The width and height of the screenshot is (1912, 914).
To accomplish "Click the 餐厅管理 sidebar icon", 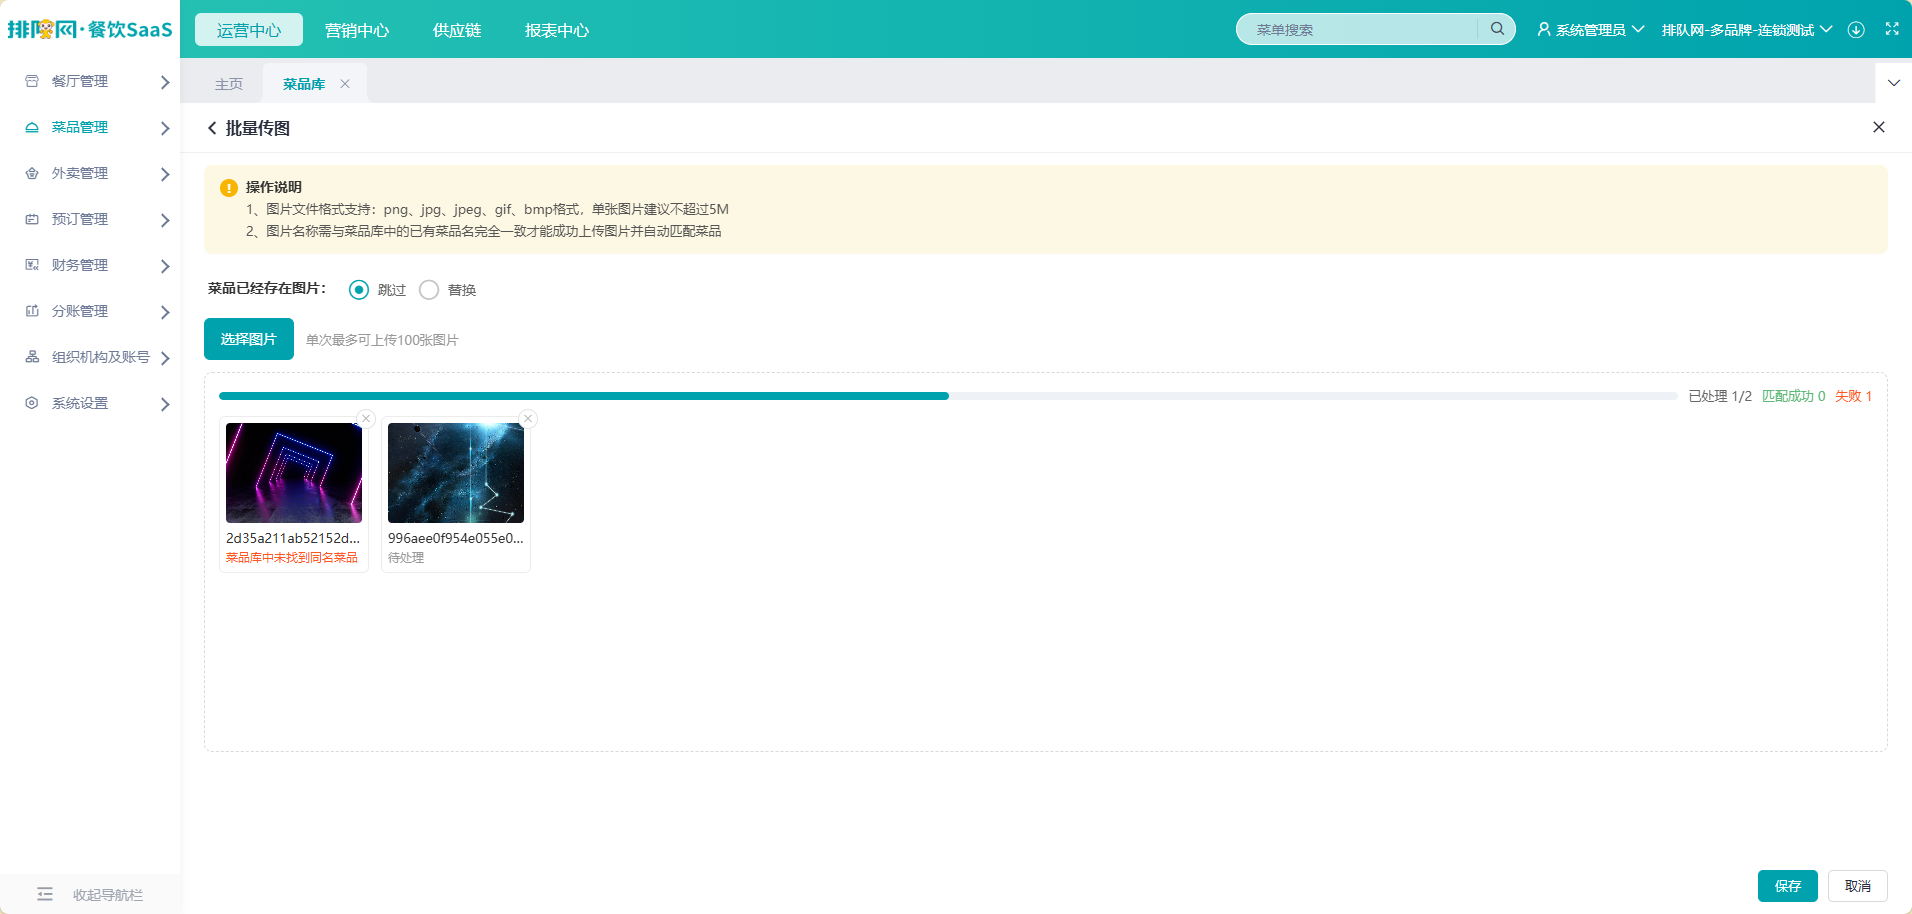I will [32, 81].
